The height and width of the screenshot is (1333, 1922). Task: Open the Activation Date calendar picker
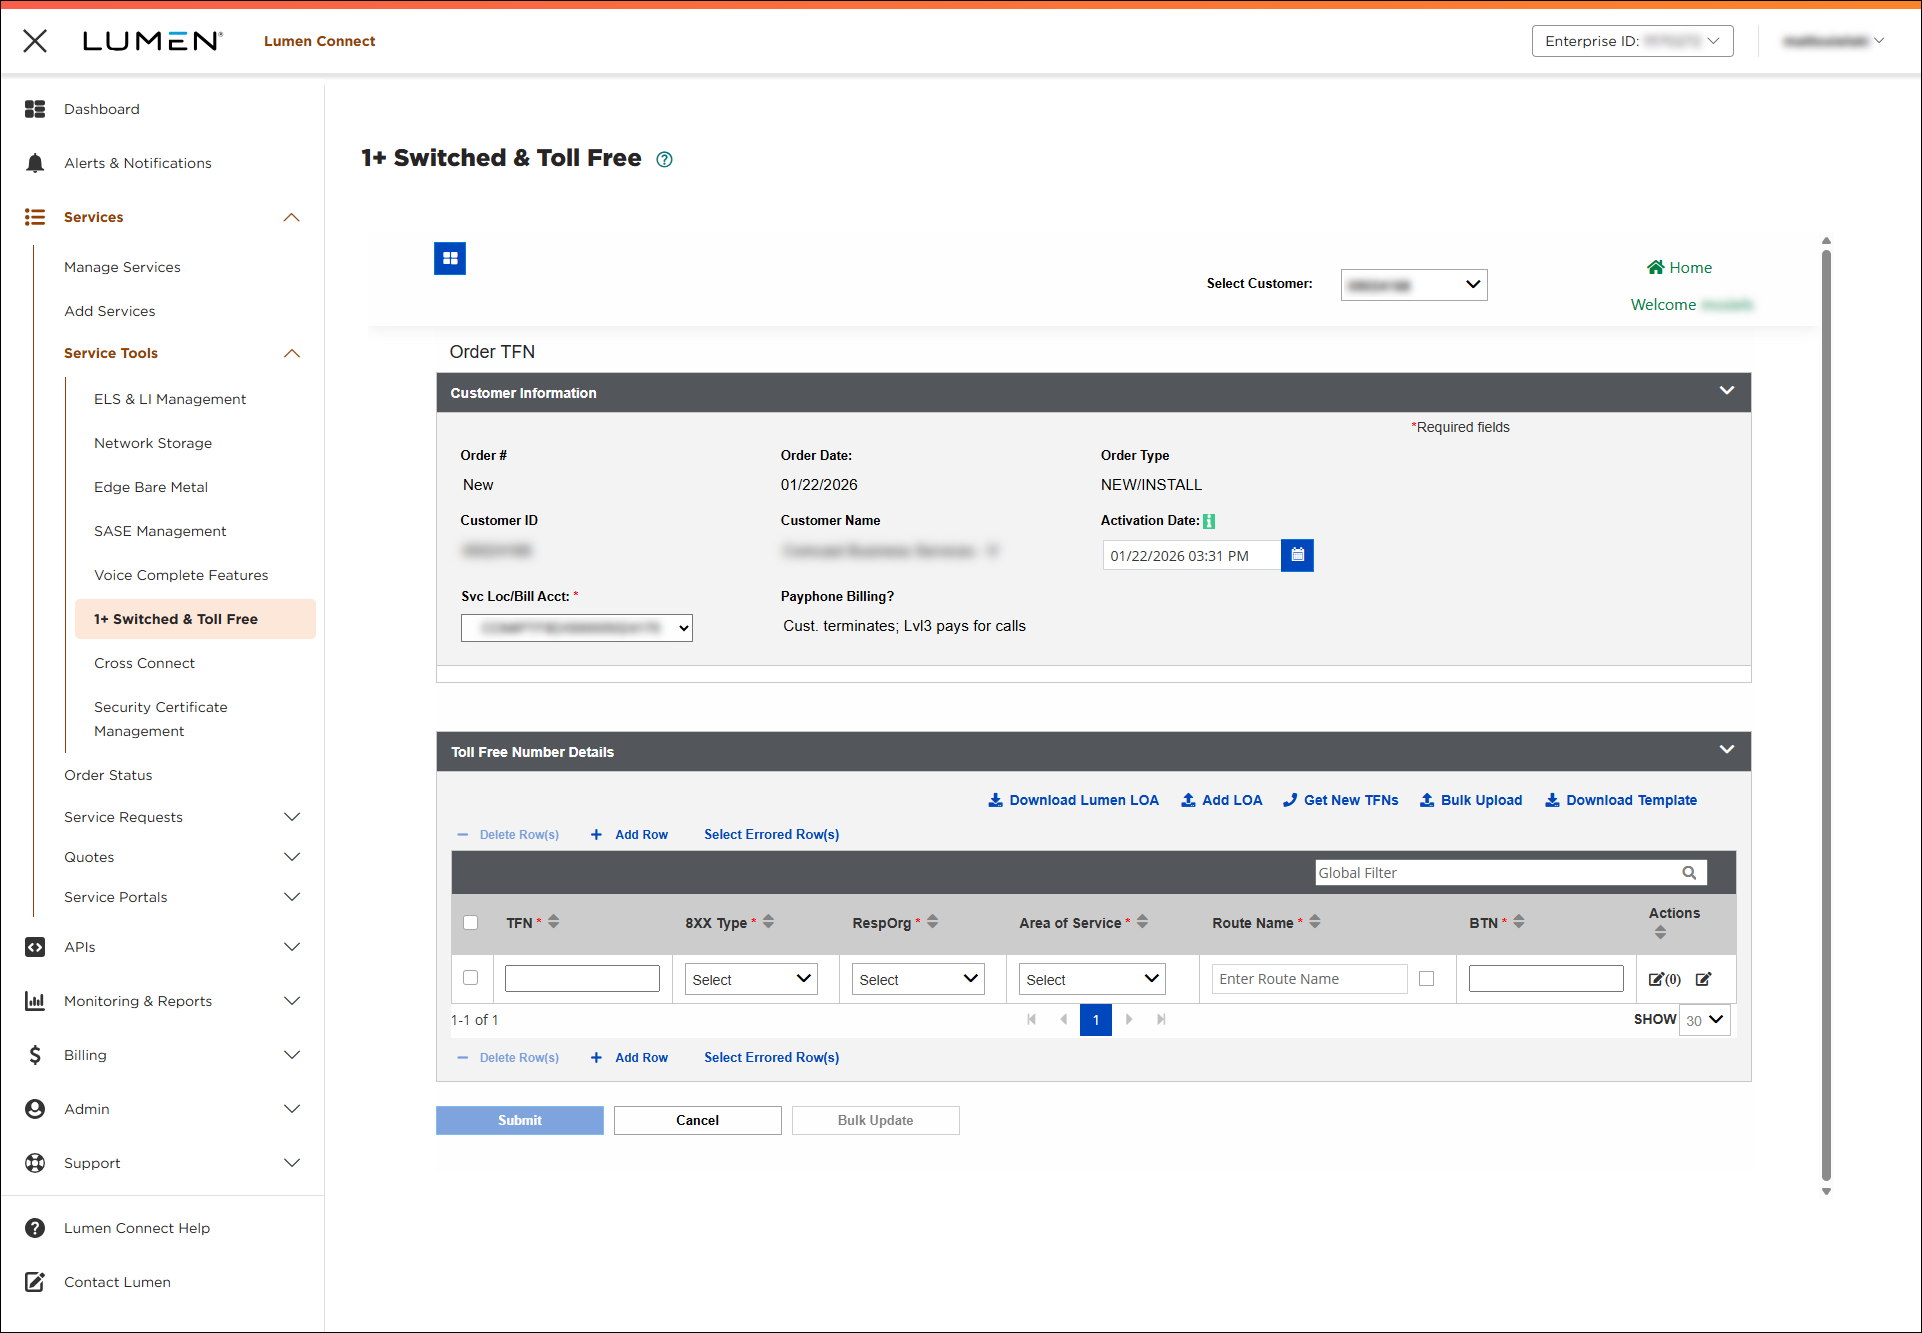click(x=1297, y=555)
